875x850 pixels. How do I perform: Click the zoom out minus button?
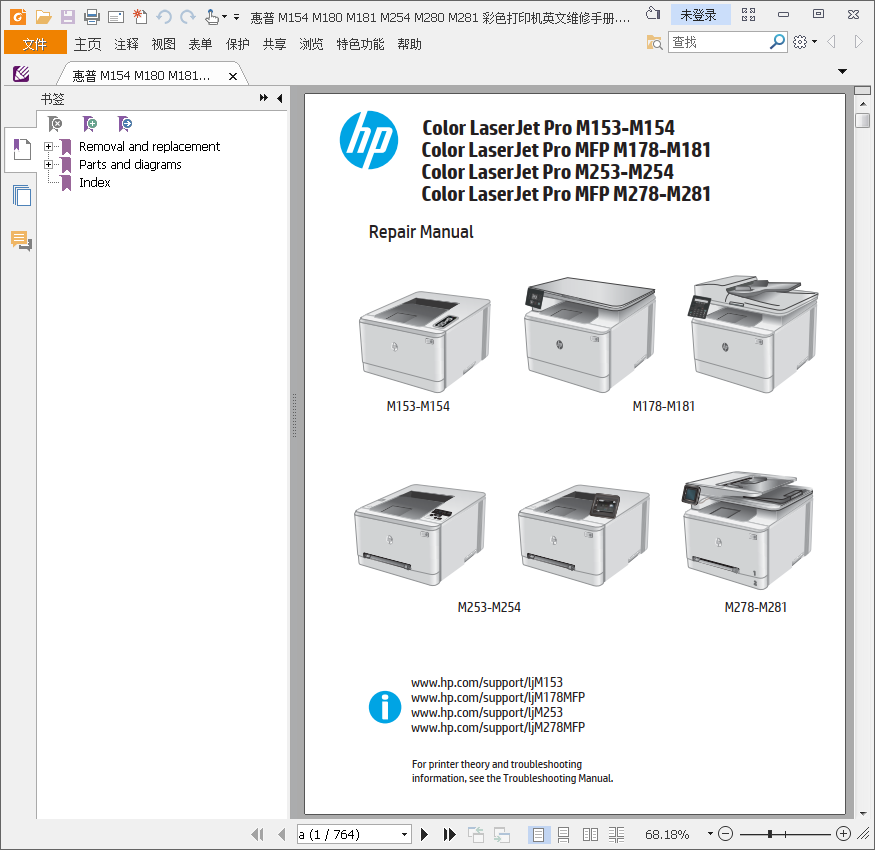click(x=725, y=834)
